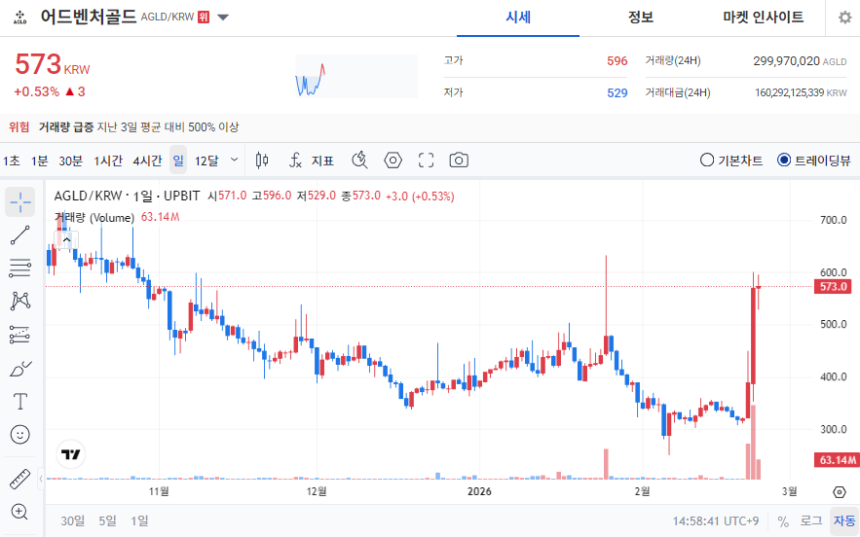Open the emoji sticker tool

pos(20,434)
